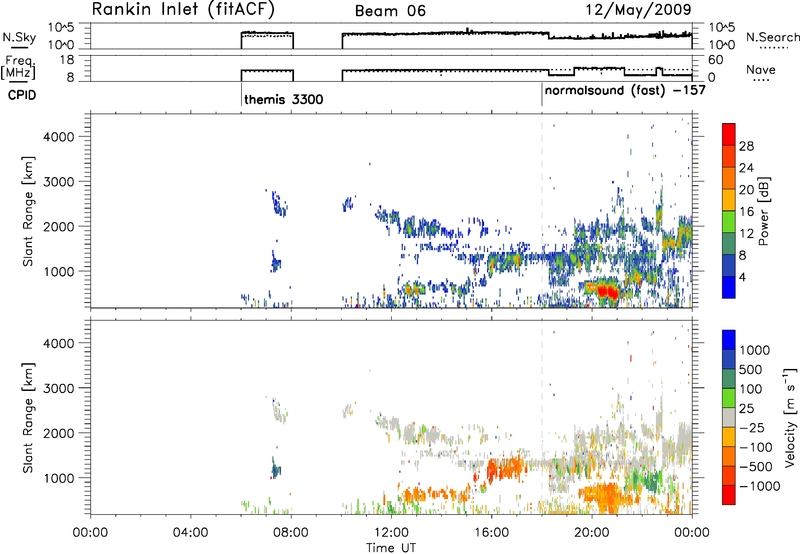Click the blue top Velocity colorbar segment
Image resolution: width=800 pixels, height=554 pixels.
[729, 340]
